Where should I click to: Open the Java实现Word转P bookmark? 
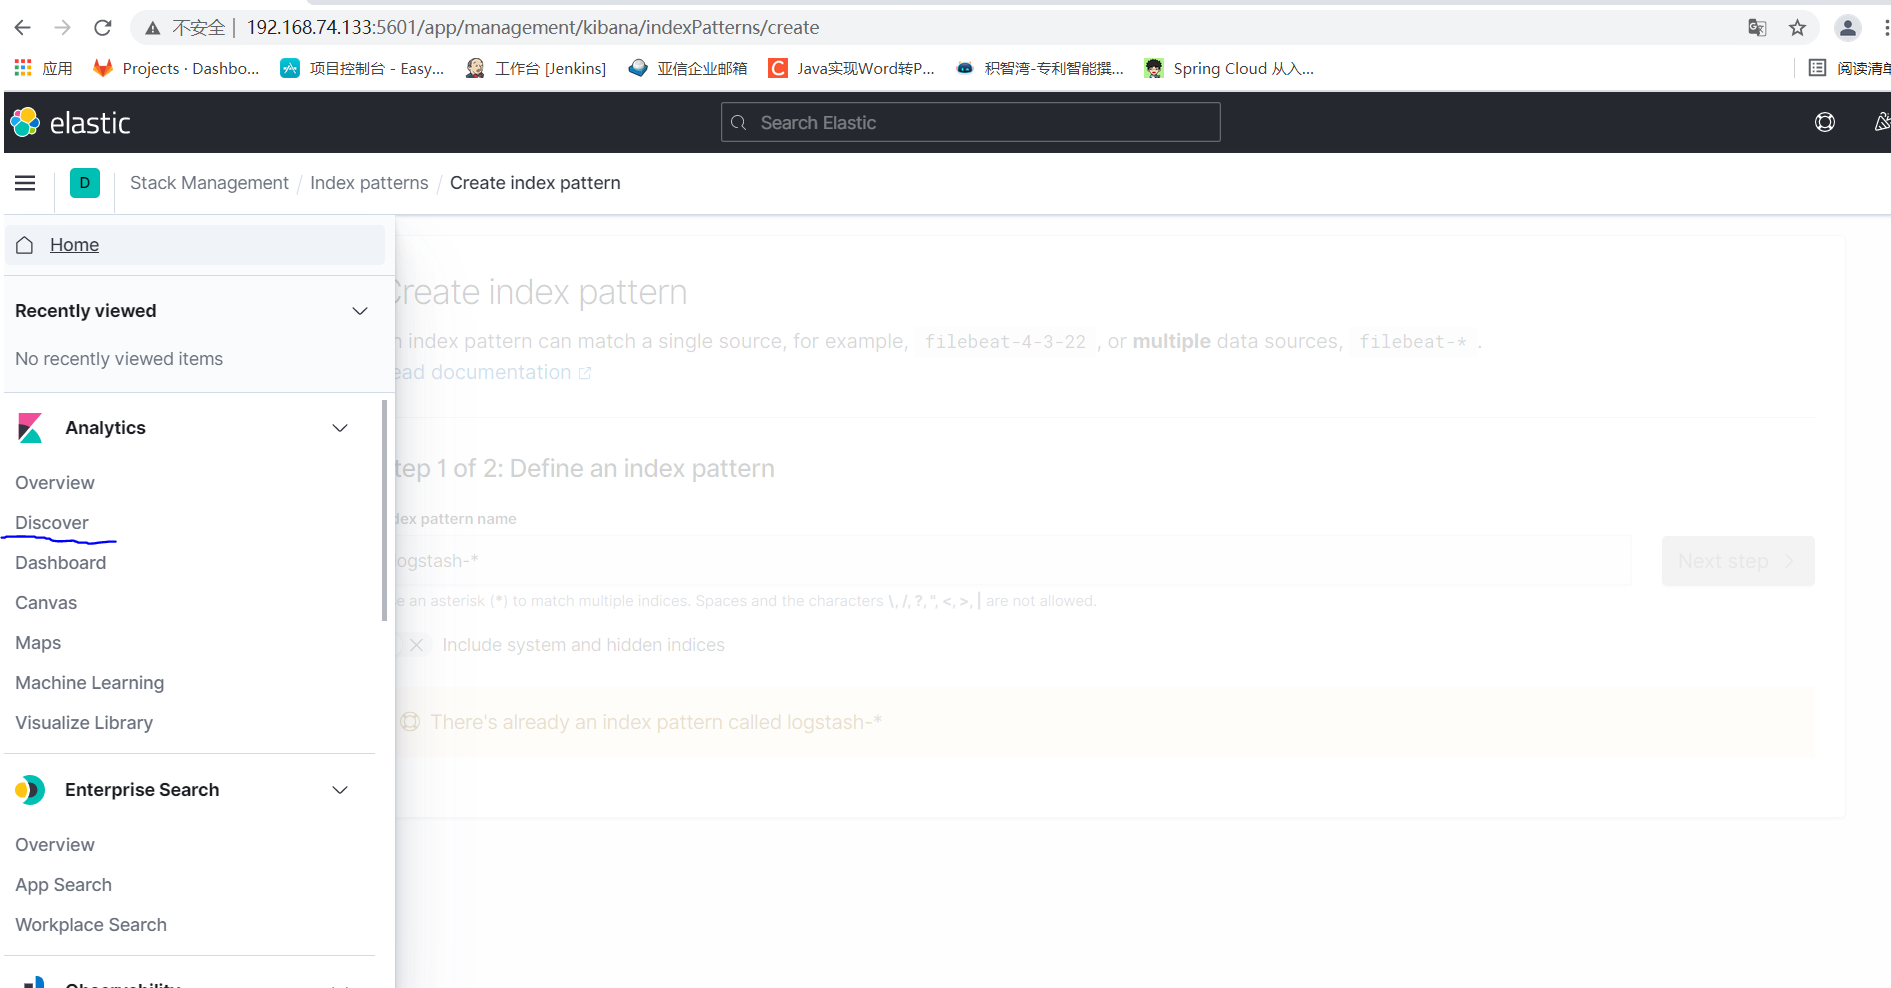[851, 68]
